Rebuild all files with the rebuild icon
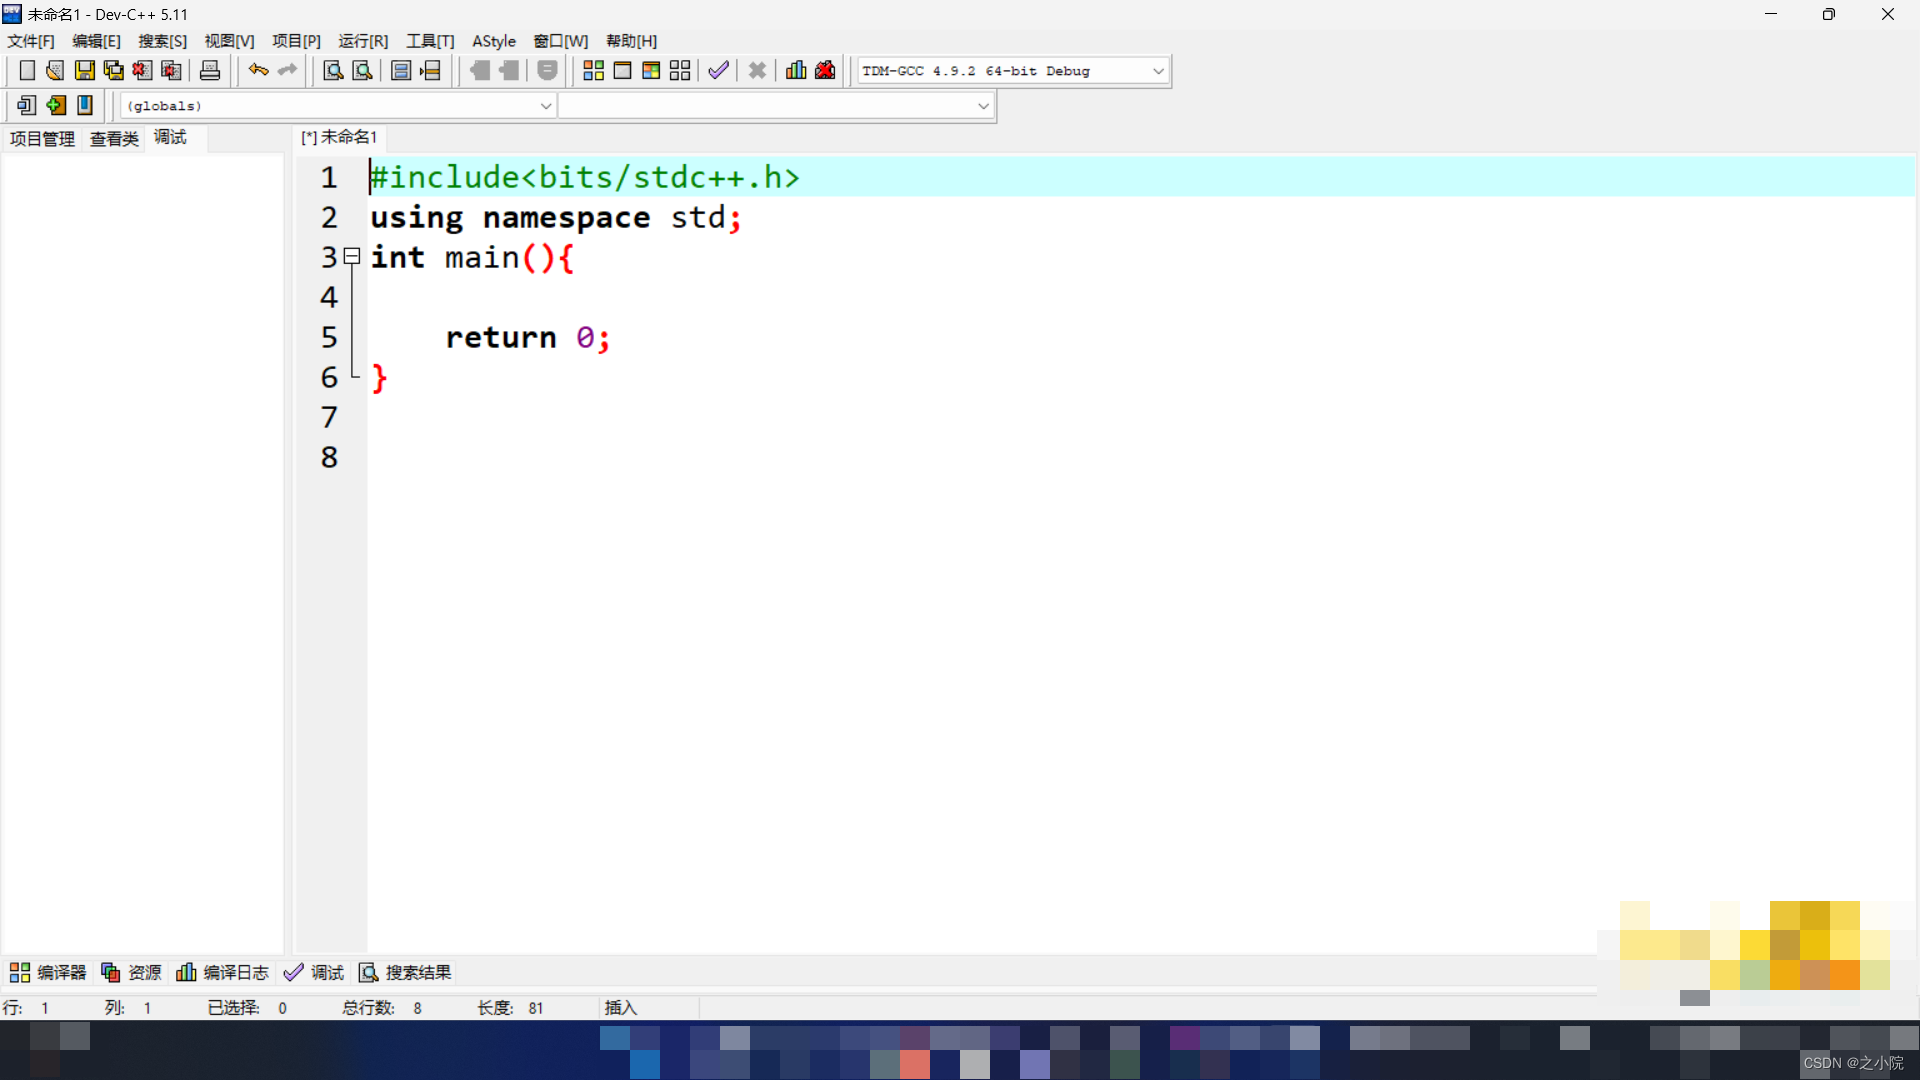 [680, 70]
